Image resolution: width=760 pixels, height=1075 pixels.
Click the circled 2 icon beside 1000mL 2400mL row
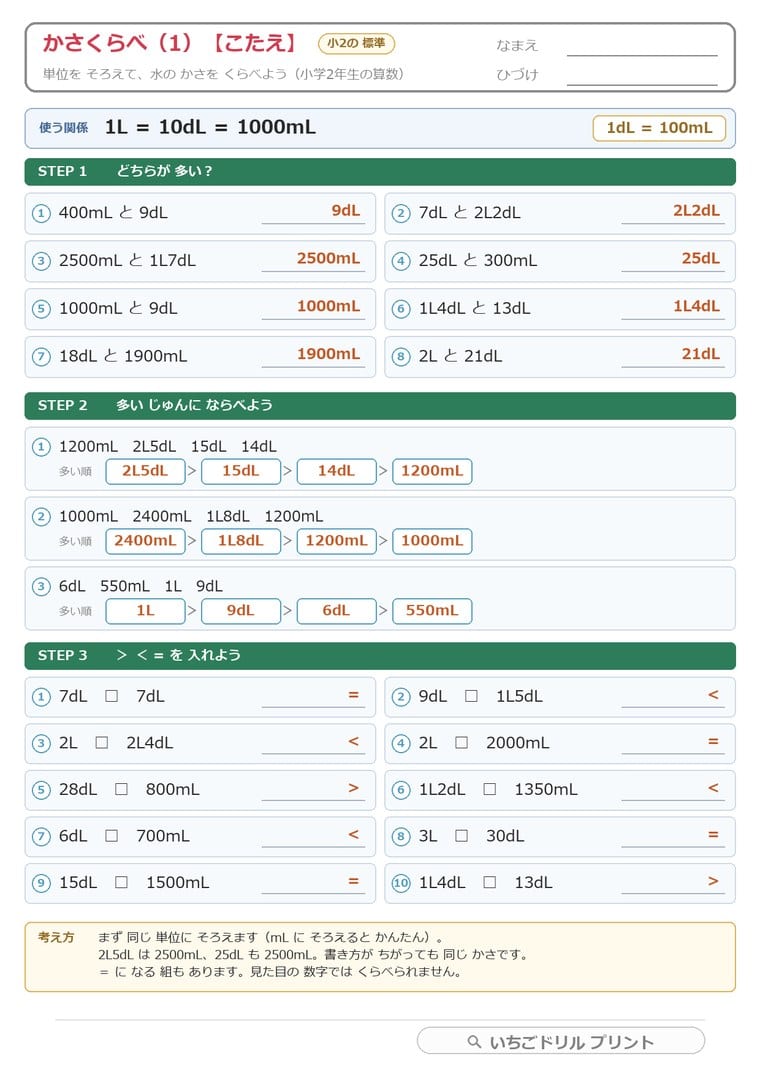[41, 516]
